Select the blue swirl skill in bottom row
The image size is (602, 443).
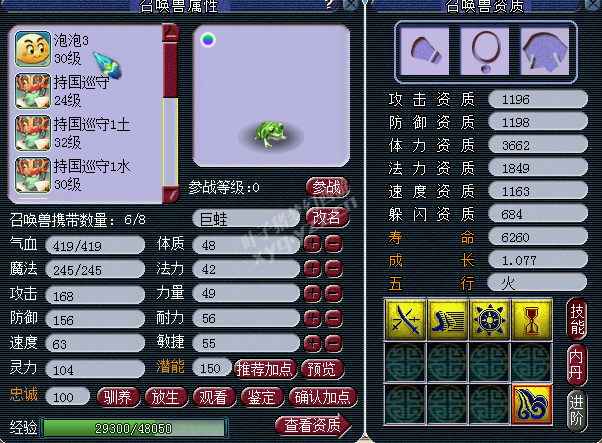532,405
